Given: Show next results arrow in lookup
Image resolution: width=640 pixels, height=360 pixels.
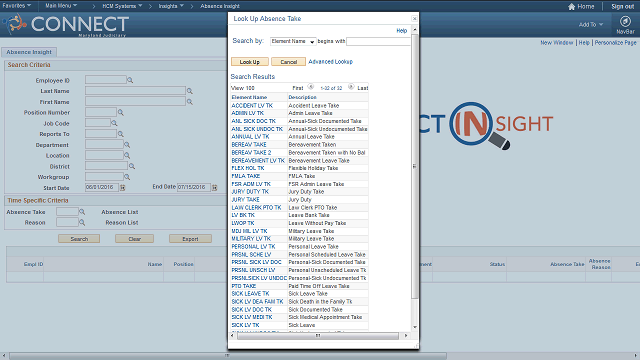Looking at the screenshot, I should [351, 87].
